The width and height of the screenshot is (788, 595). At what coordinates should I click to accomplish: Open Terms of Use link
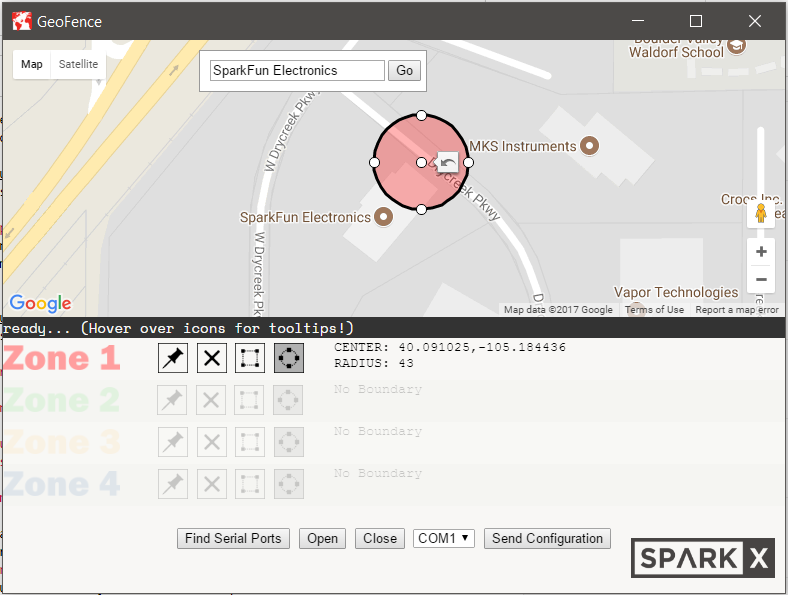click(x=654, y=310)
